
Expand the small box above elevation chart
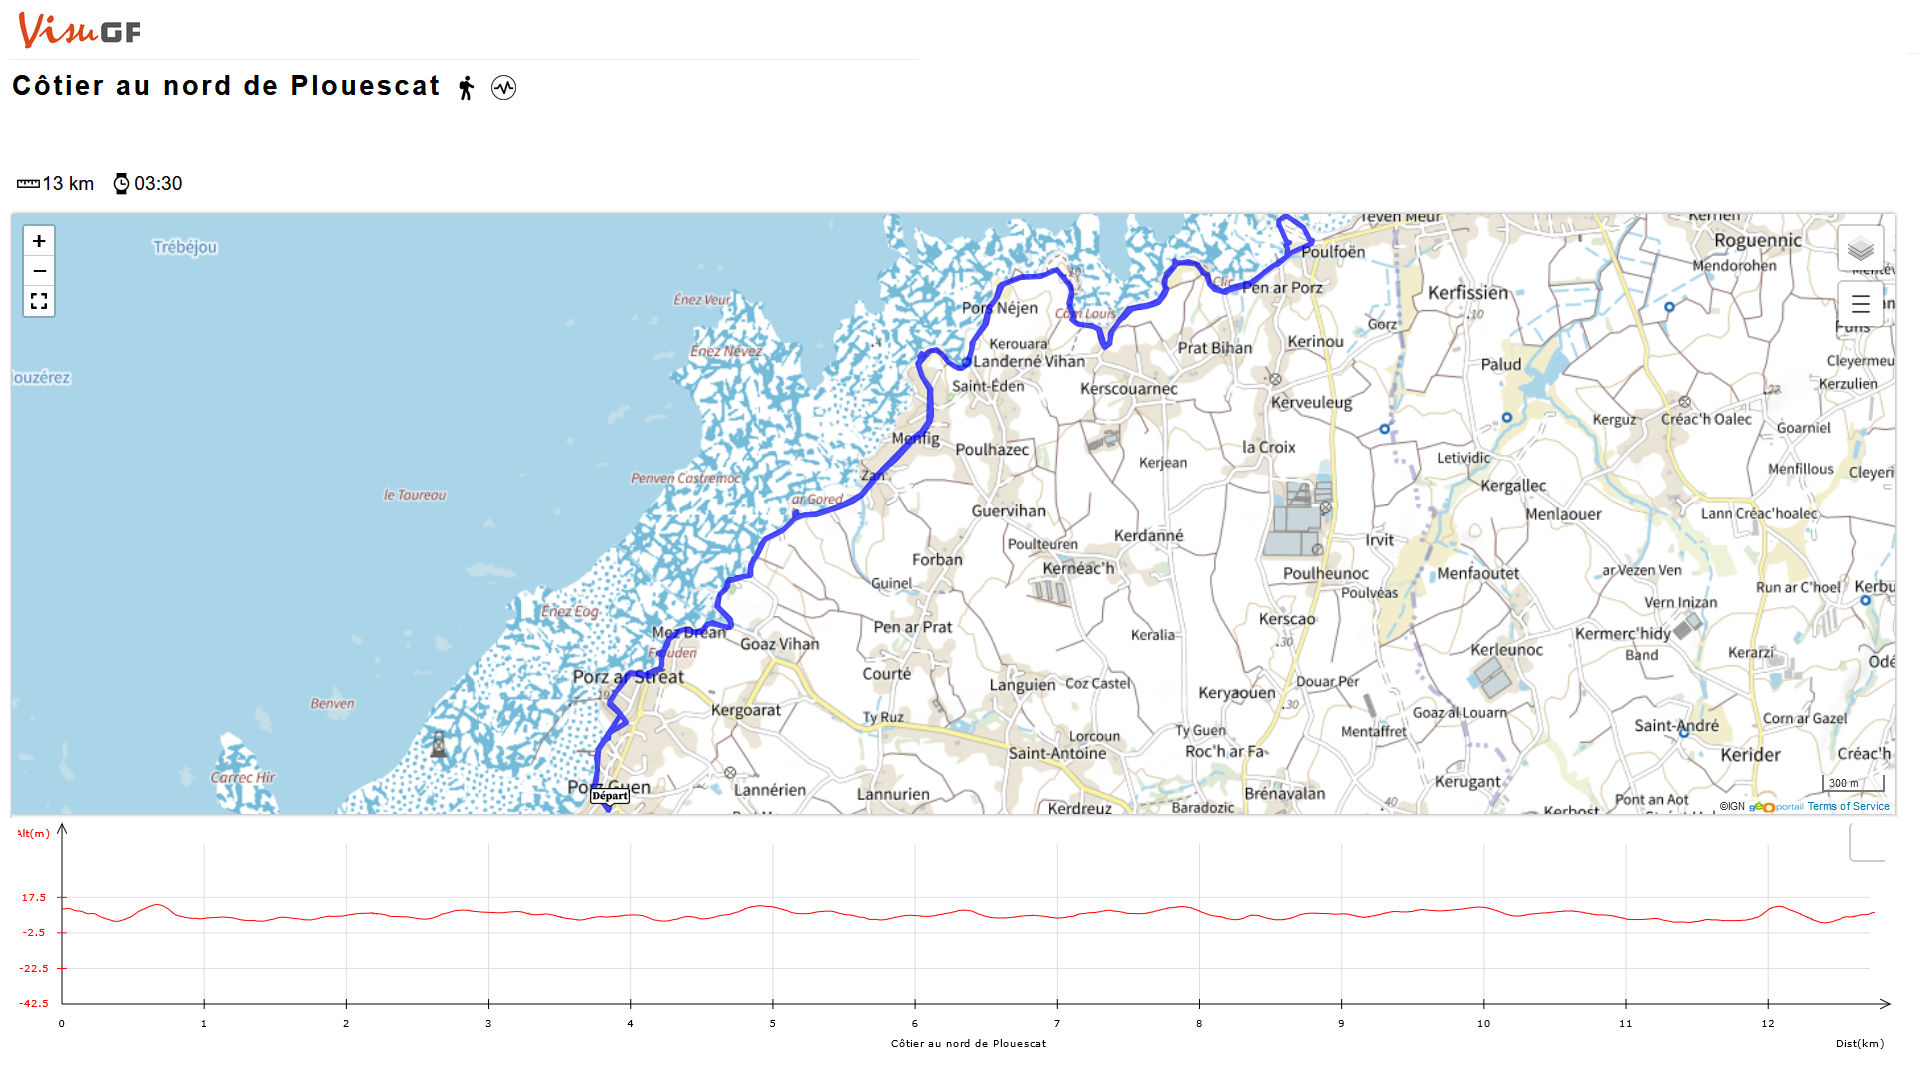click(x=1866, y=844)
